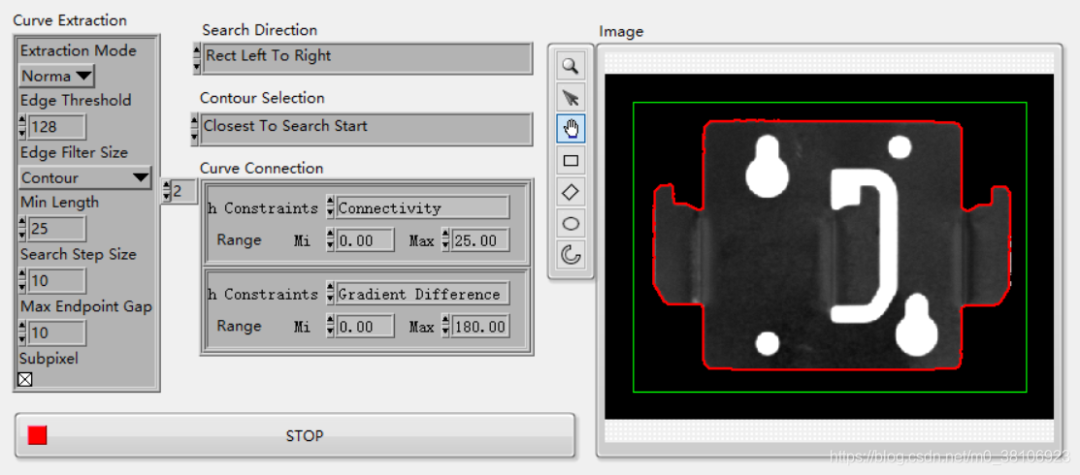Click the Contour Selection stepper arrows

(195, 129)
